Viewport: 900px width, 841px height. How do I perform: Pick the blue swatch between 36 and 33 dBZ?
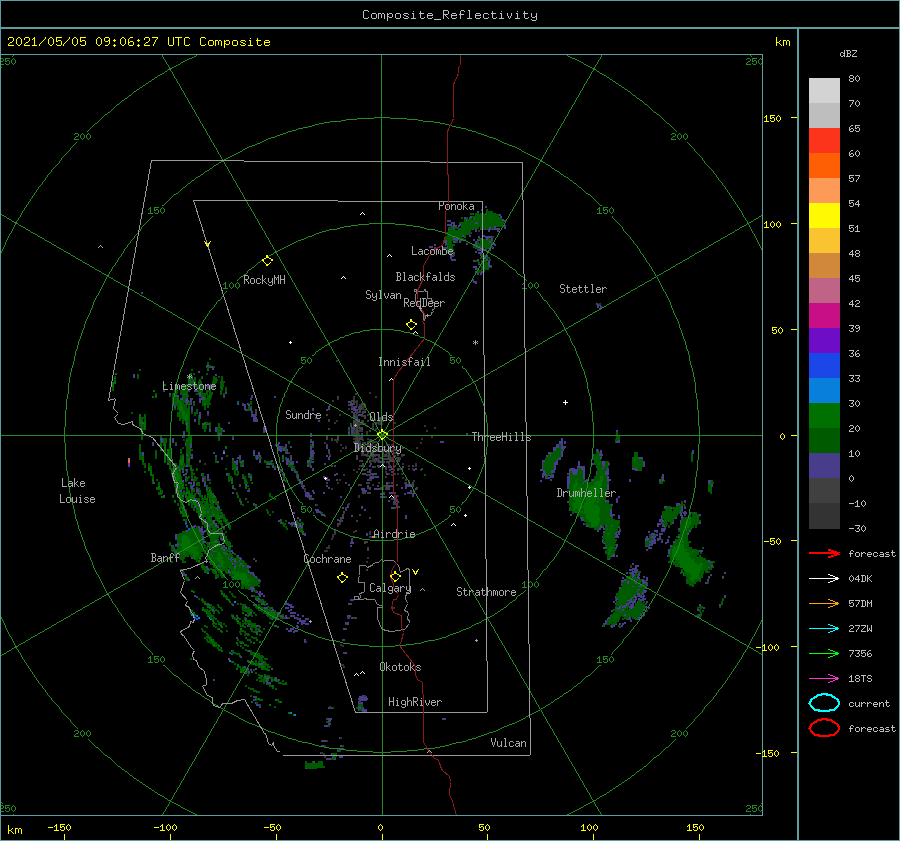(x=824, y=366)
